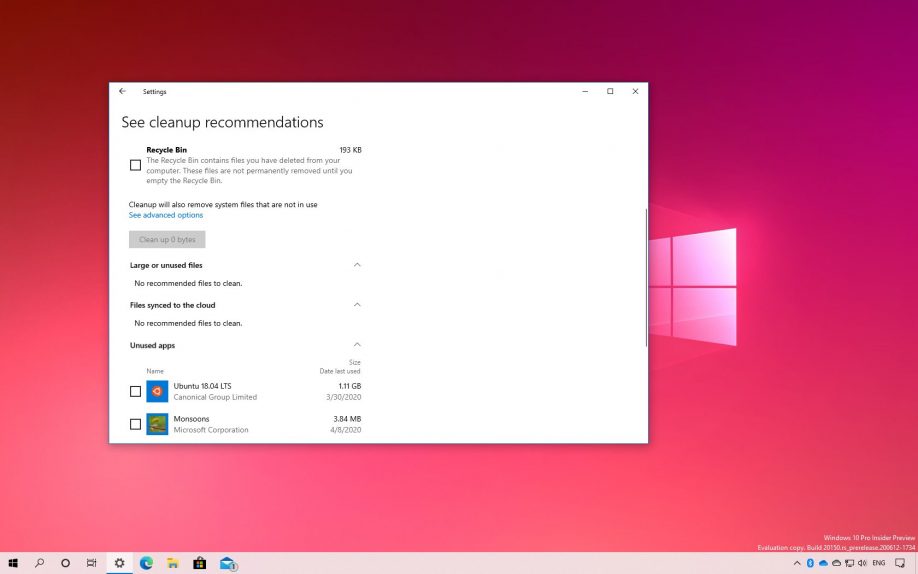918x574 pixels.
Task: Click See cleanup recommendations heading
Action: click(x=222, y=122)
